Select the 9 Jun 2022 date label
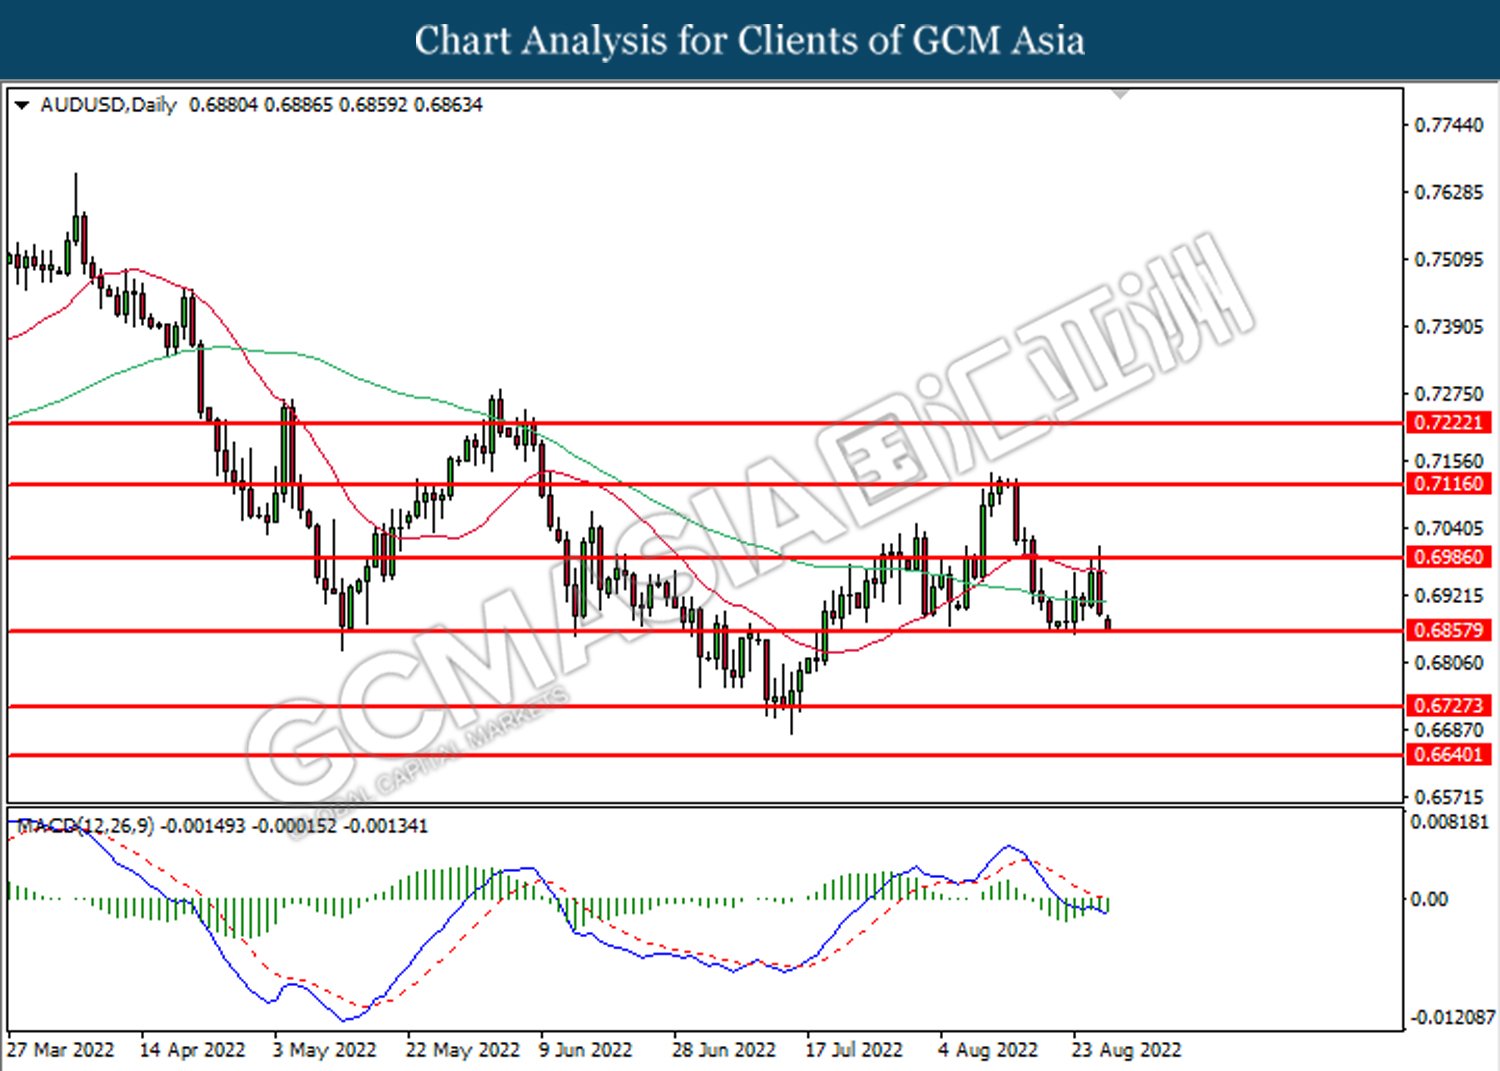The image size is (1500, 1071). click(x=585, y=1050)
